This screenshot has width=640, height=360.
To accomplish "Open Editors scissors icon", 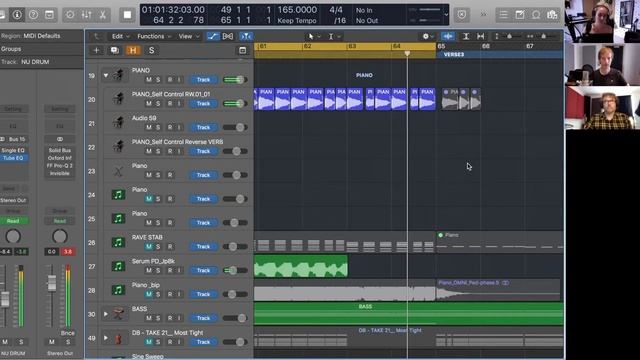I will click(103, 15).
